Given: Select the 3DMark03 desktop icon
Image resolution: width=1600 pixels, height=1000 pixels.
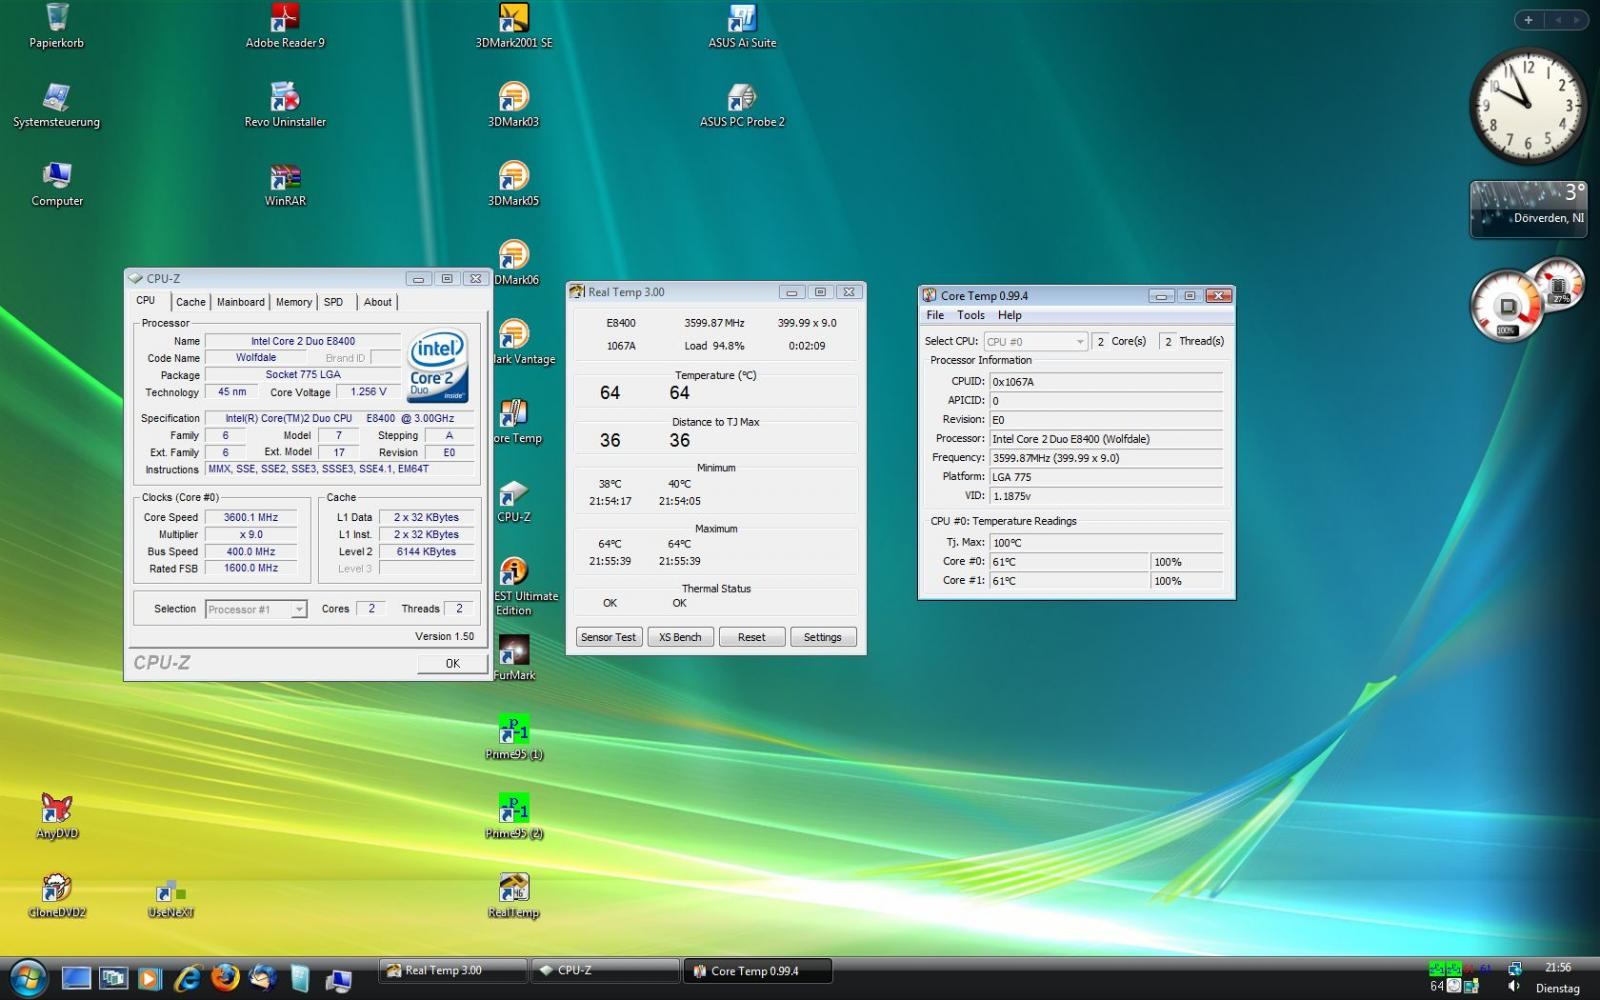Looking at the screenshot, I should point(513,105).
